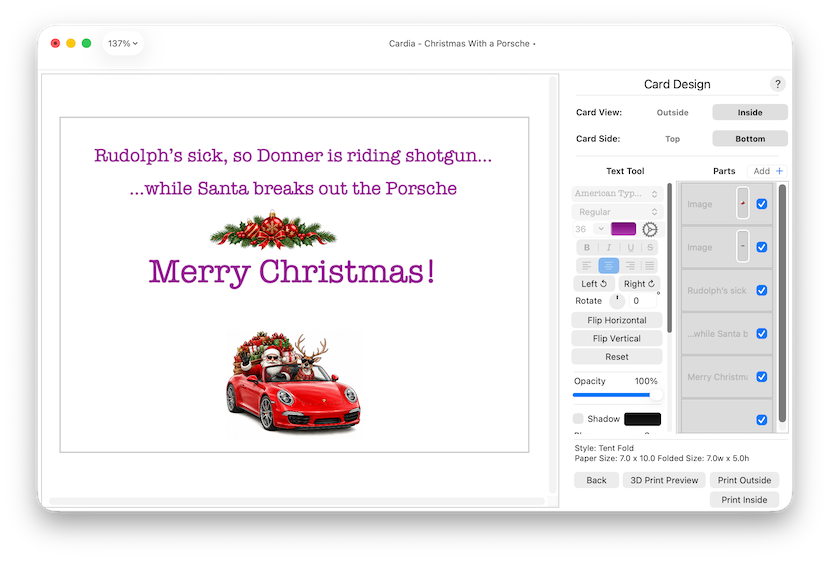Screen dimensions: 830x561
Task: Toggle the last unnamed part checkbox
Action: (x=762, y=420)
